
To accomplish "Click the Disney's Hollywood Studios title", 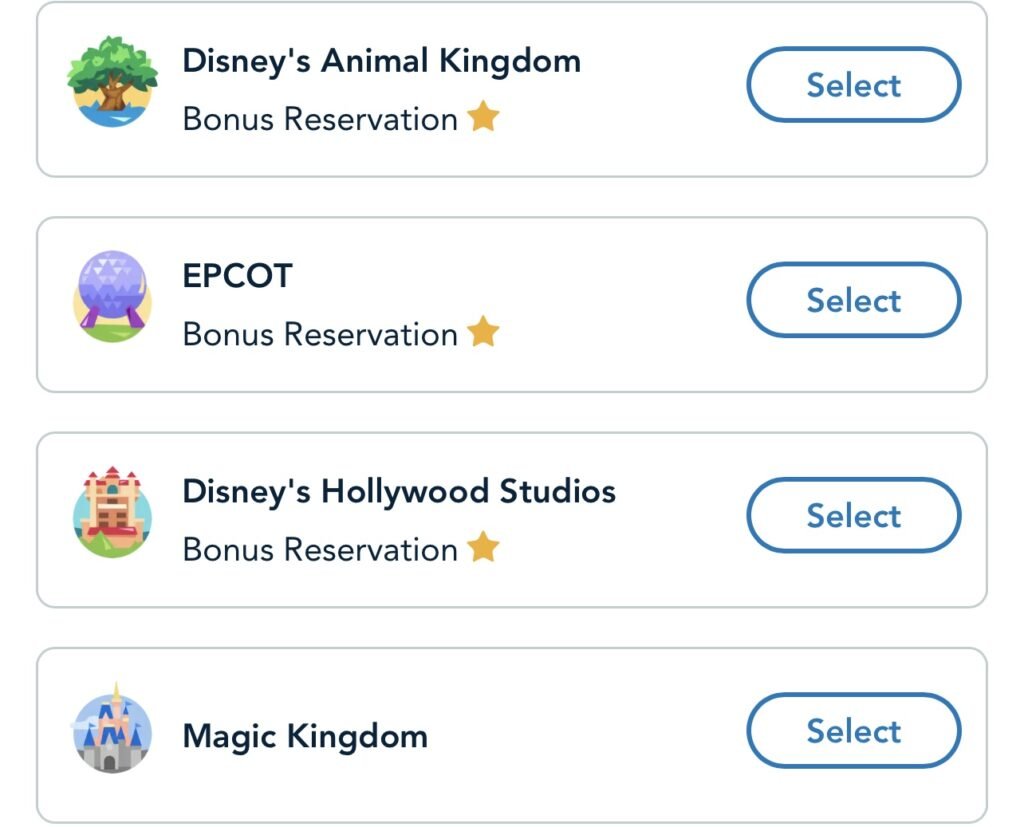I will point(399,492).
